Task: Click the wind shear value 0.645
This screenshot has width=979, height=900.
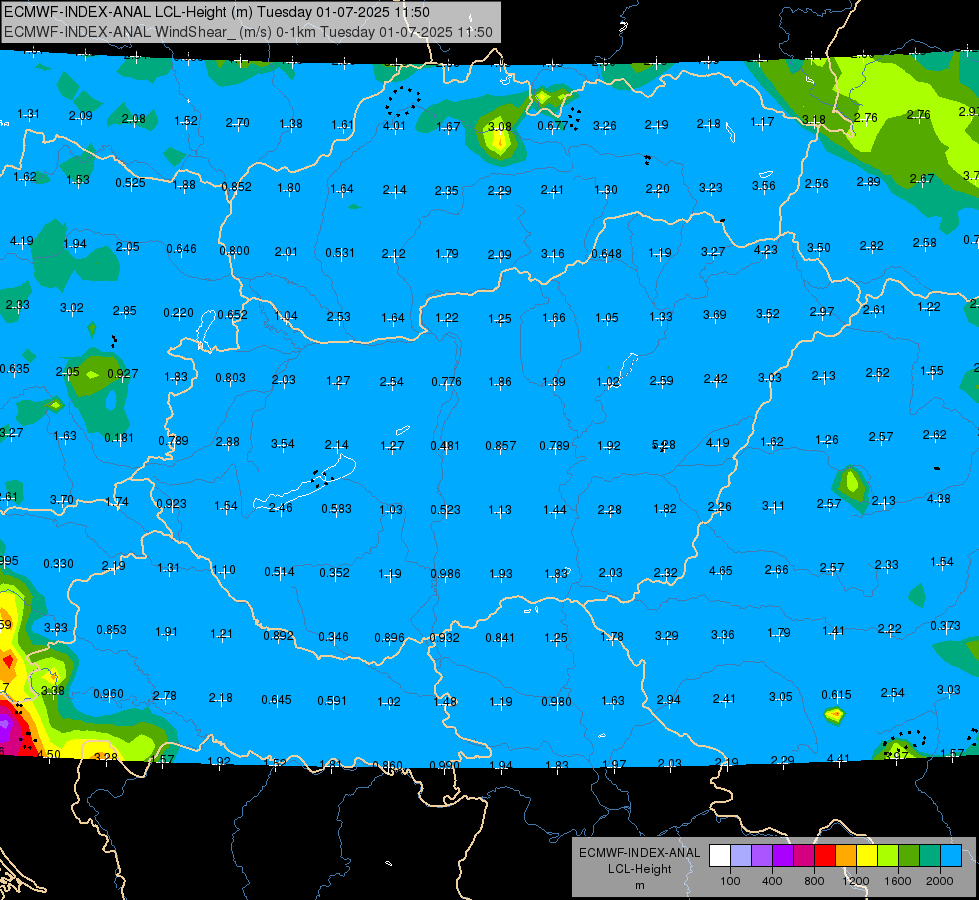Action: (276, 700)
